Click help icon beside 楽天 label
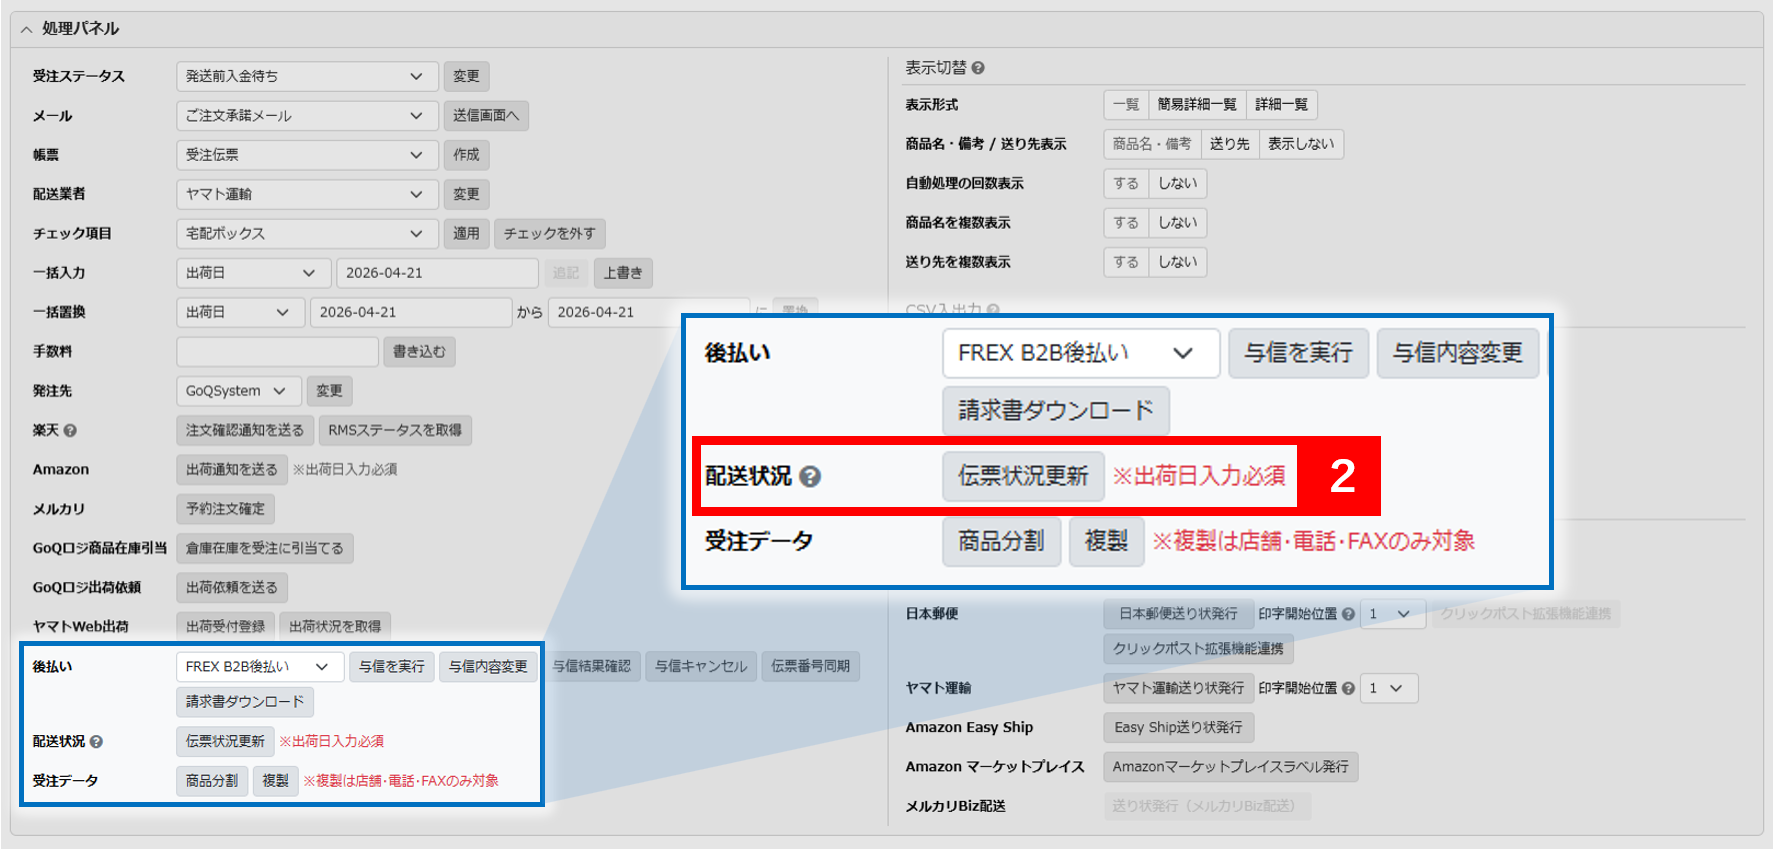This screenshot has height=849, width=1773. click(70, 431)
